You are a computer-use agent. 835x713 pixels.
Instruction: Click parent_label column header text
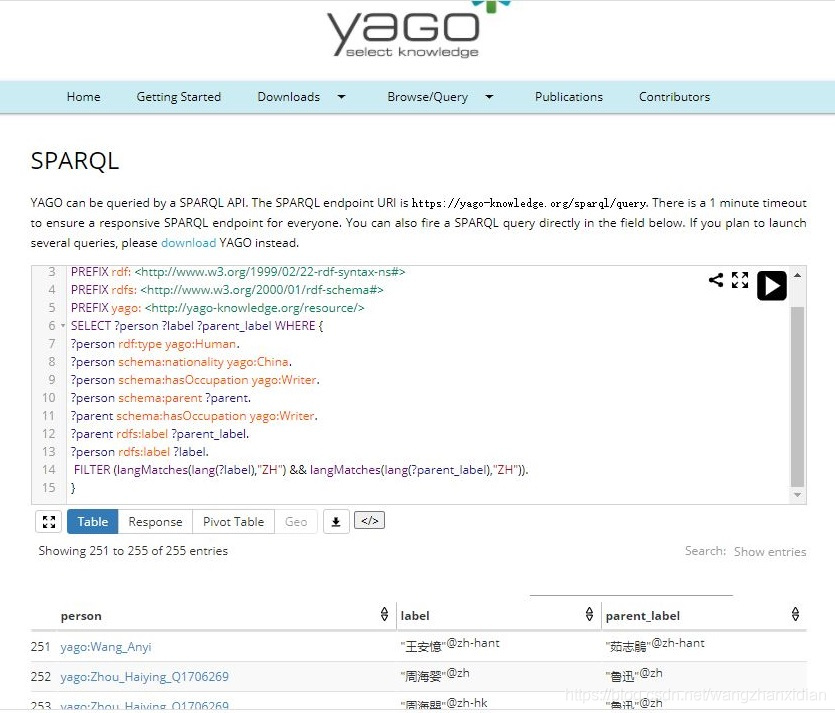643,616
